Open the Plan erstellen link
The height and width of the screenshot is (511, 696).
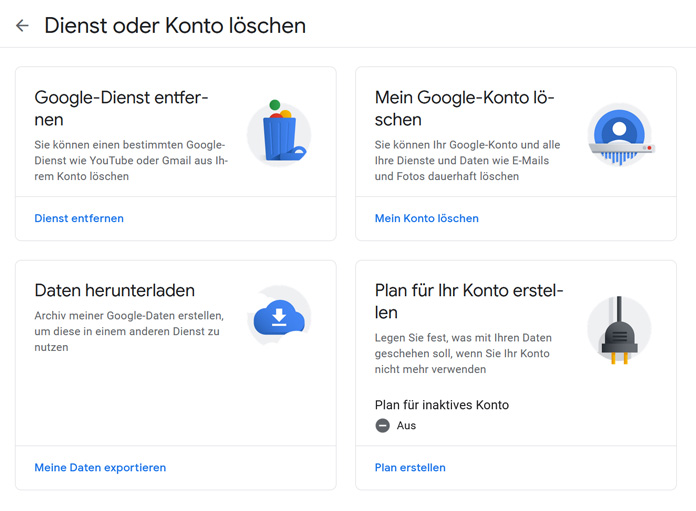(x=410, y=467)
